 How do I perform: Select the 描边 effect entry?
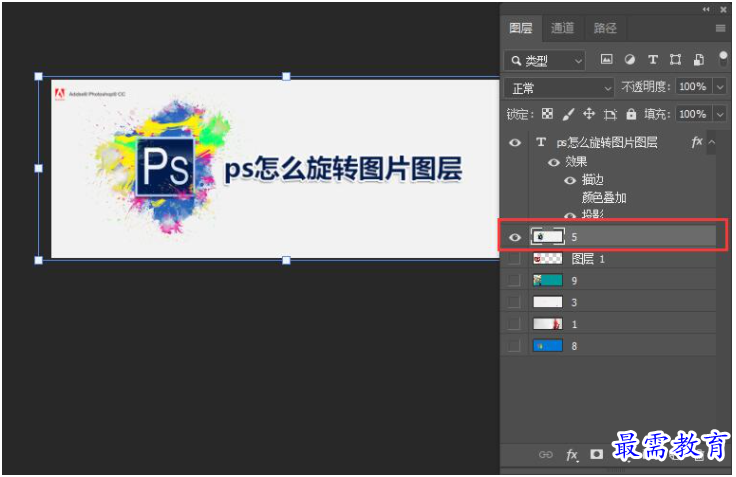[x=592, y=180]
